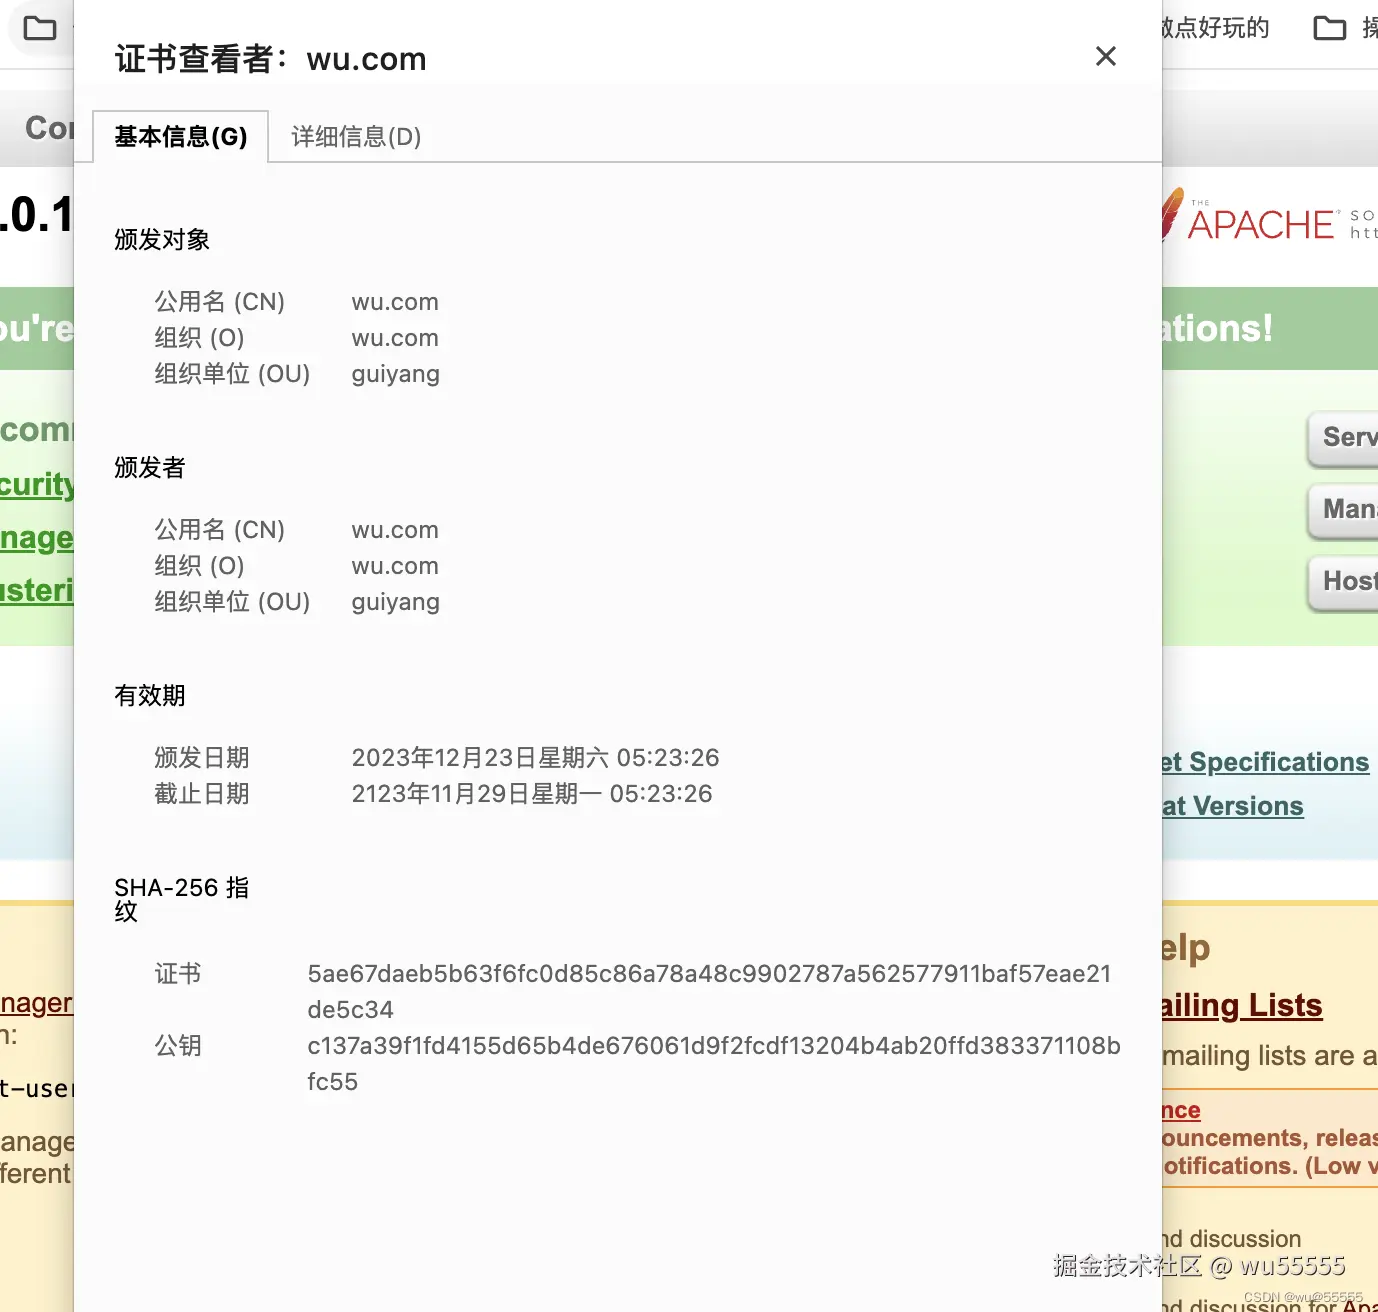
Task: Click the Server button on the page
Action: [1350, 439]
